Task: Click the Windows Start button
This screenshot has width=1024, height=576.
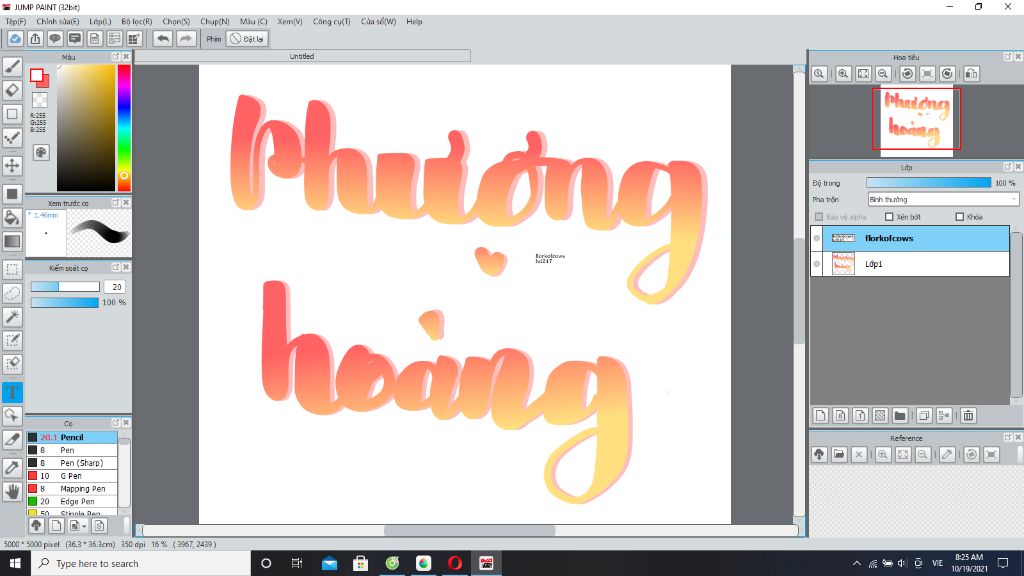Action: (15, 563)
